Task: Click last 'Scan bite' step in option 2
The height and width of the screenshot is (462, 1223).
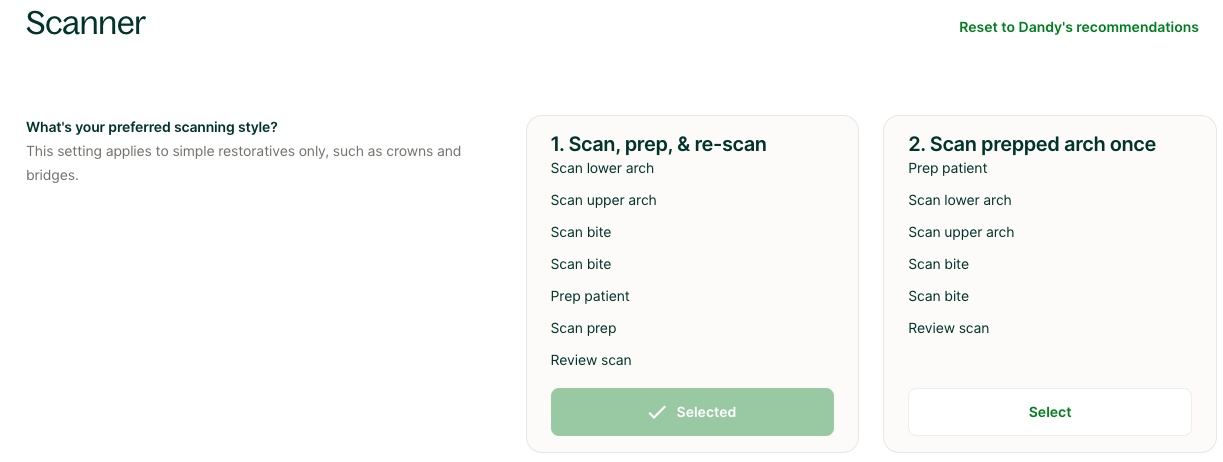Action: point(938,296)
